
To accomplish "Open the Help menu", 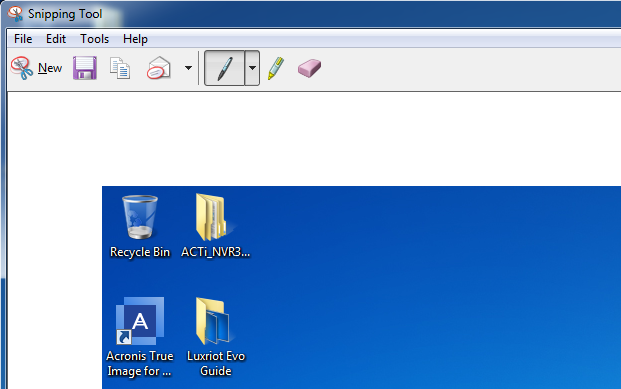I will click(x=135, y=39).
